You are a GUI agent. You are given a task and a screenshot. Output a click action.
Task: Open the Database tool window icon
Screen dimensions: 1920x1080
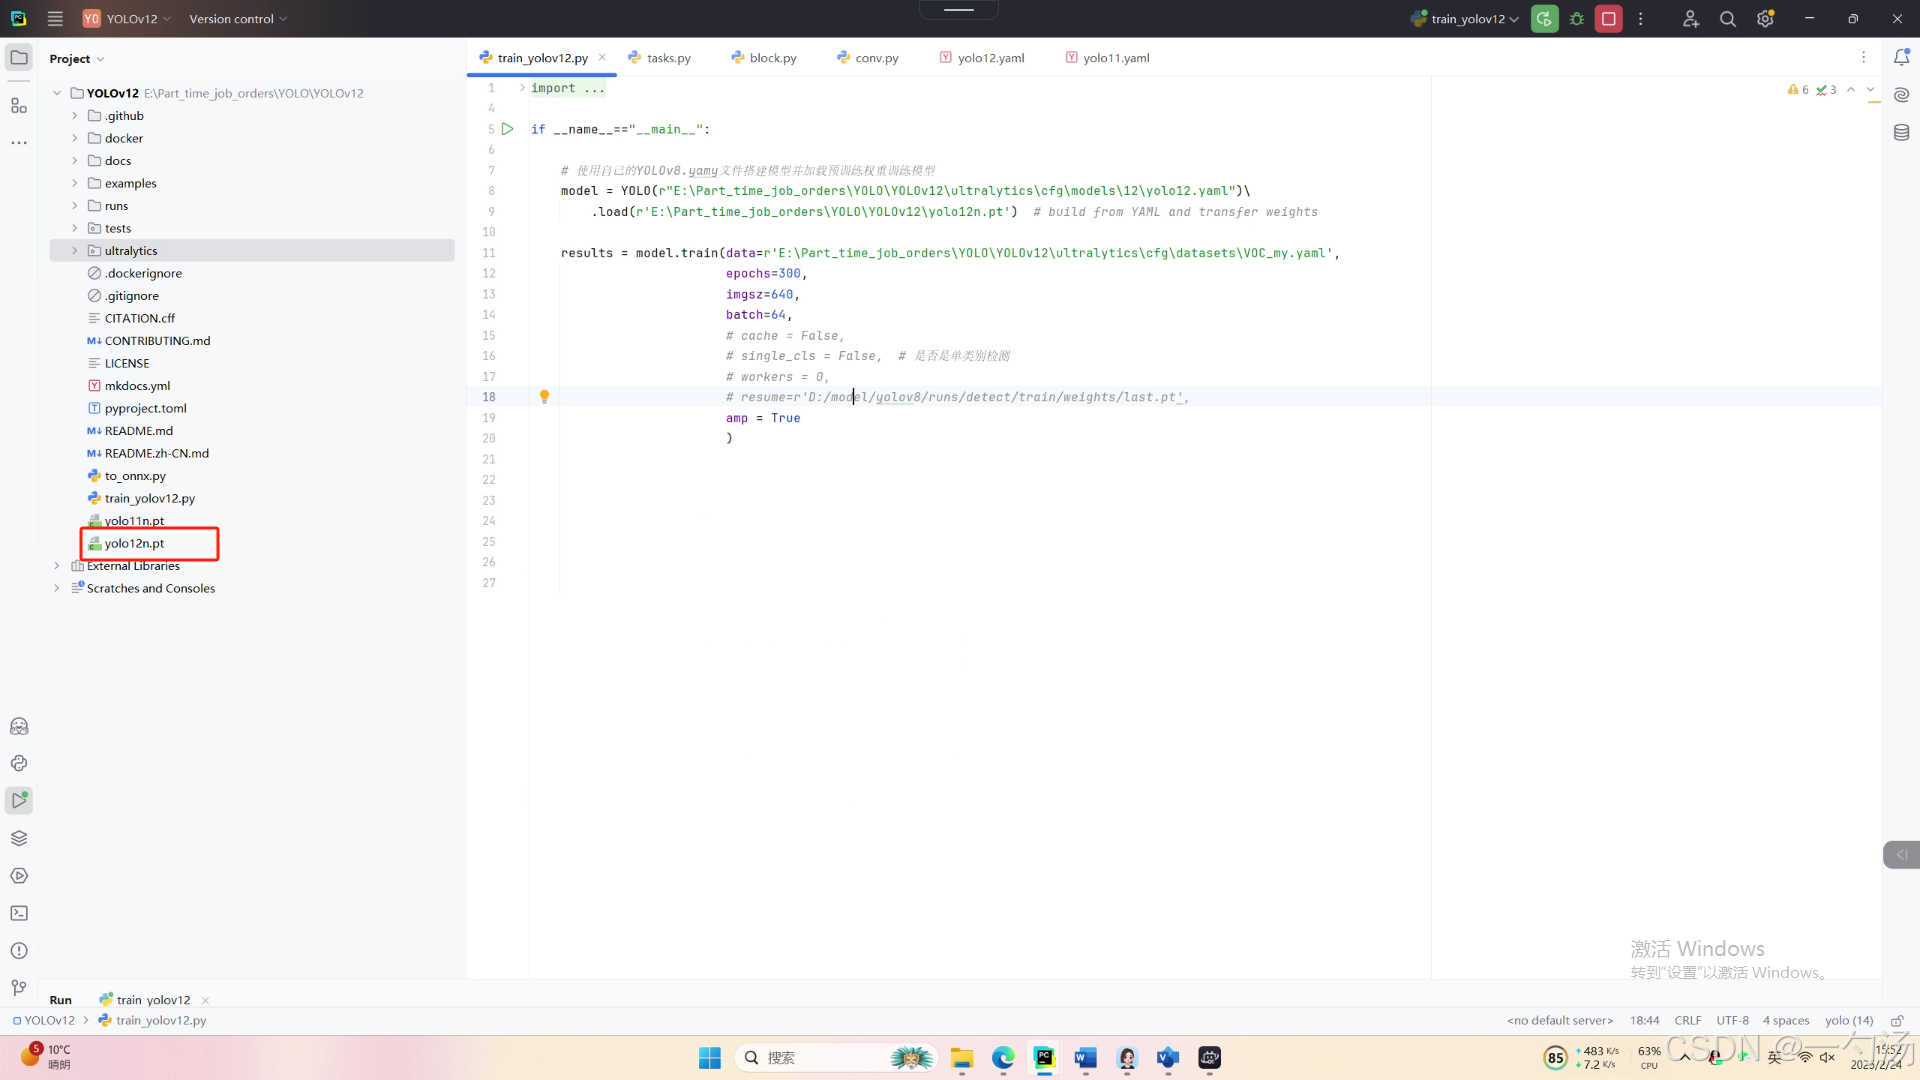click(x=1901, y=132)
